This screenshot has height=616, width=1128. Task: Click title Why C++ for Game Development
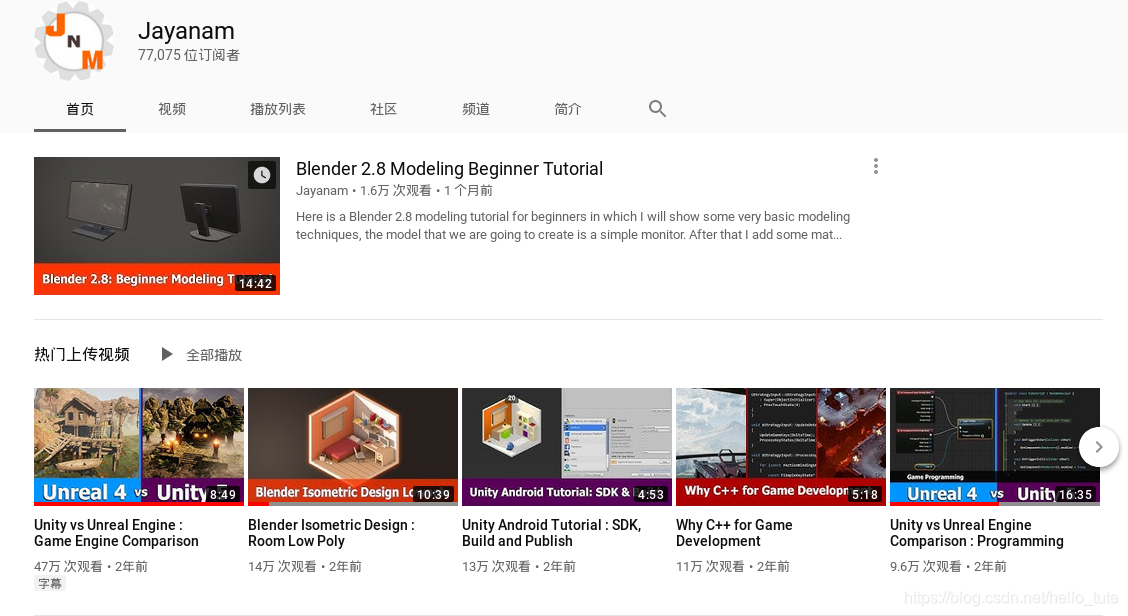734,533
